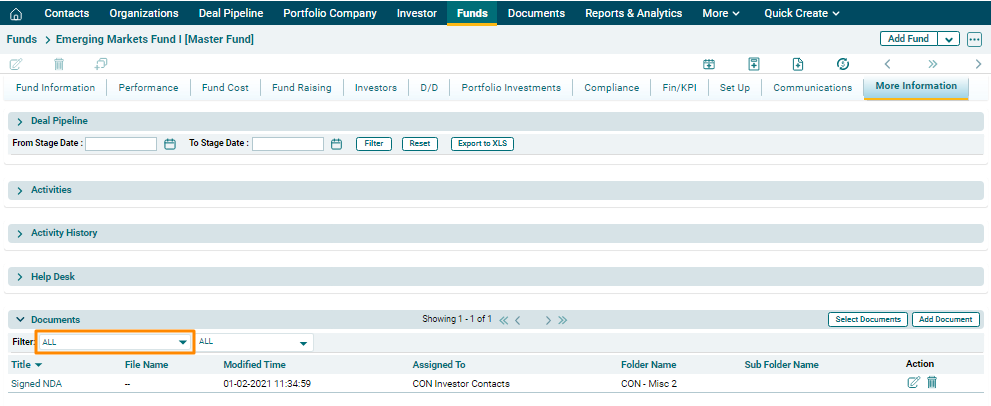The height and width of the screenshot is (406, 991).
Task: Click the edit pencil icon in fund toolbar
Action: click(16, 64)
